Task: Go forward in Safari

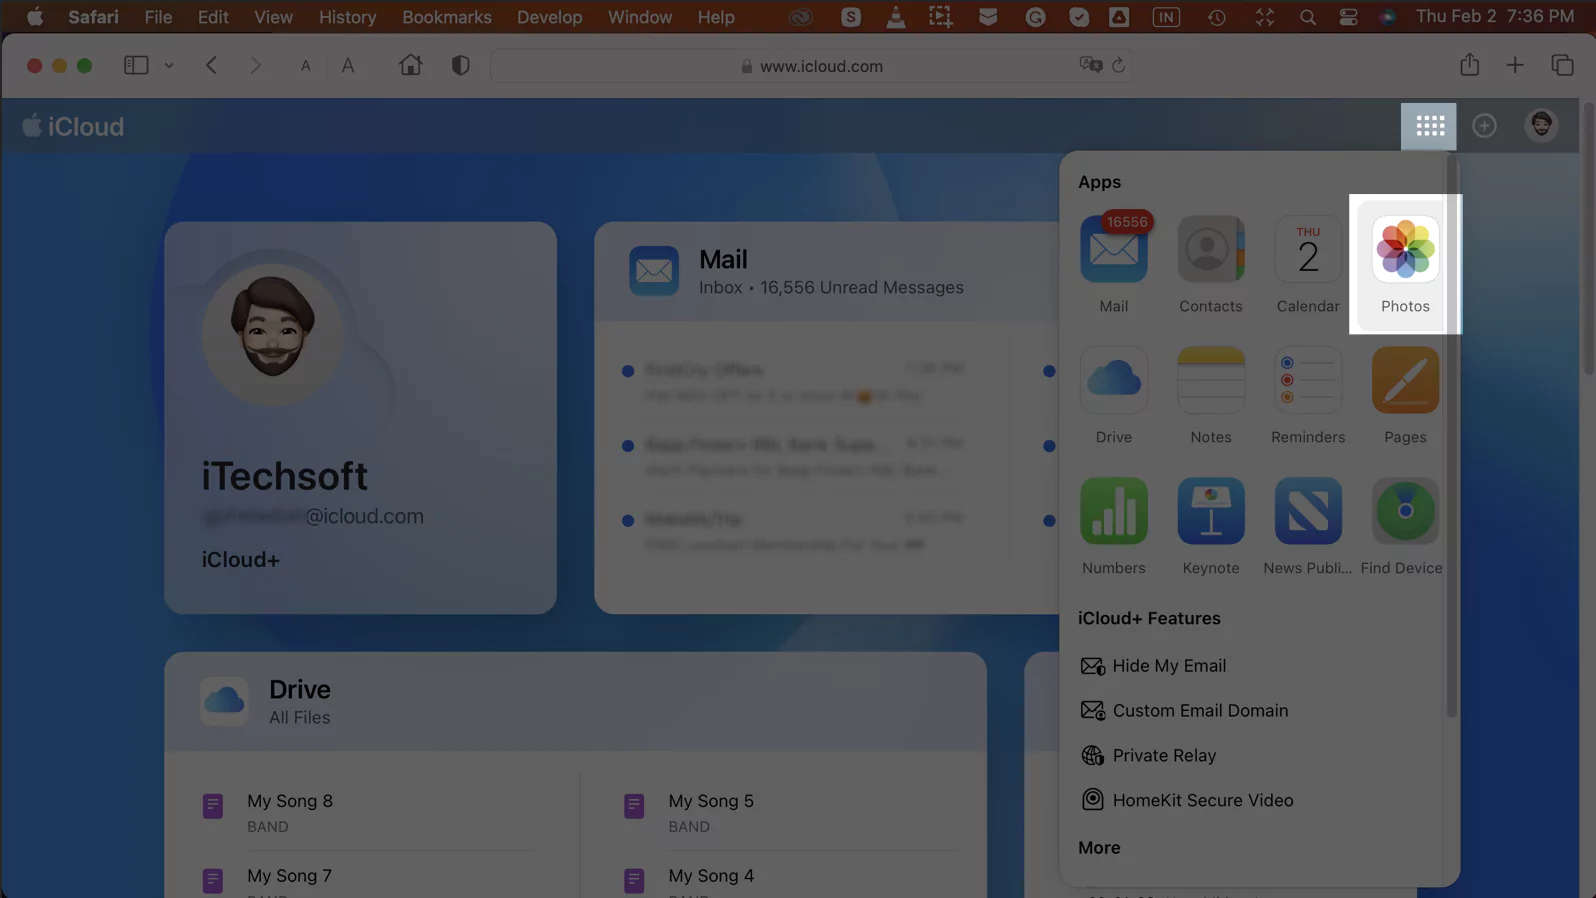Action: (256, 65)
